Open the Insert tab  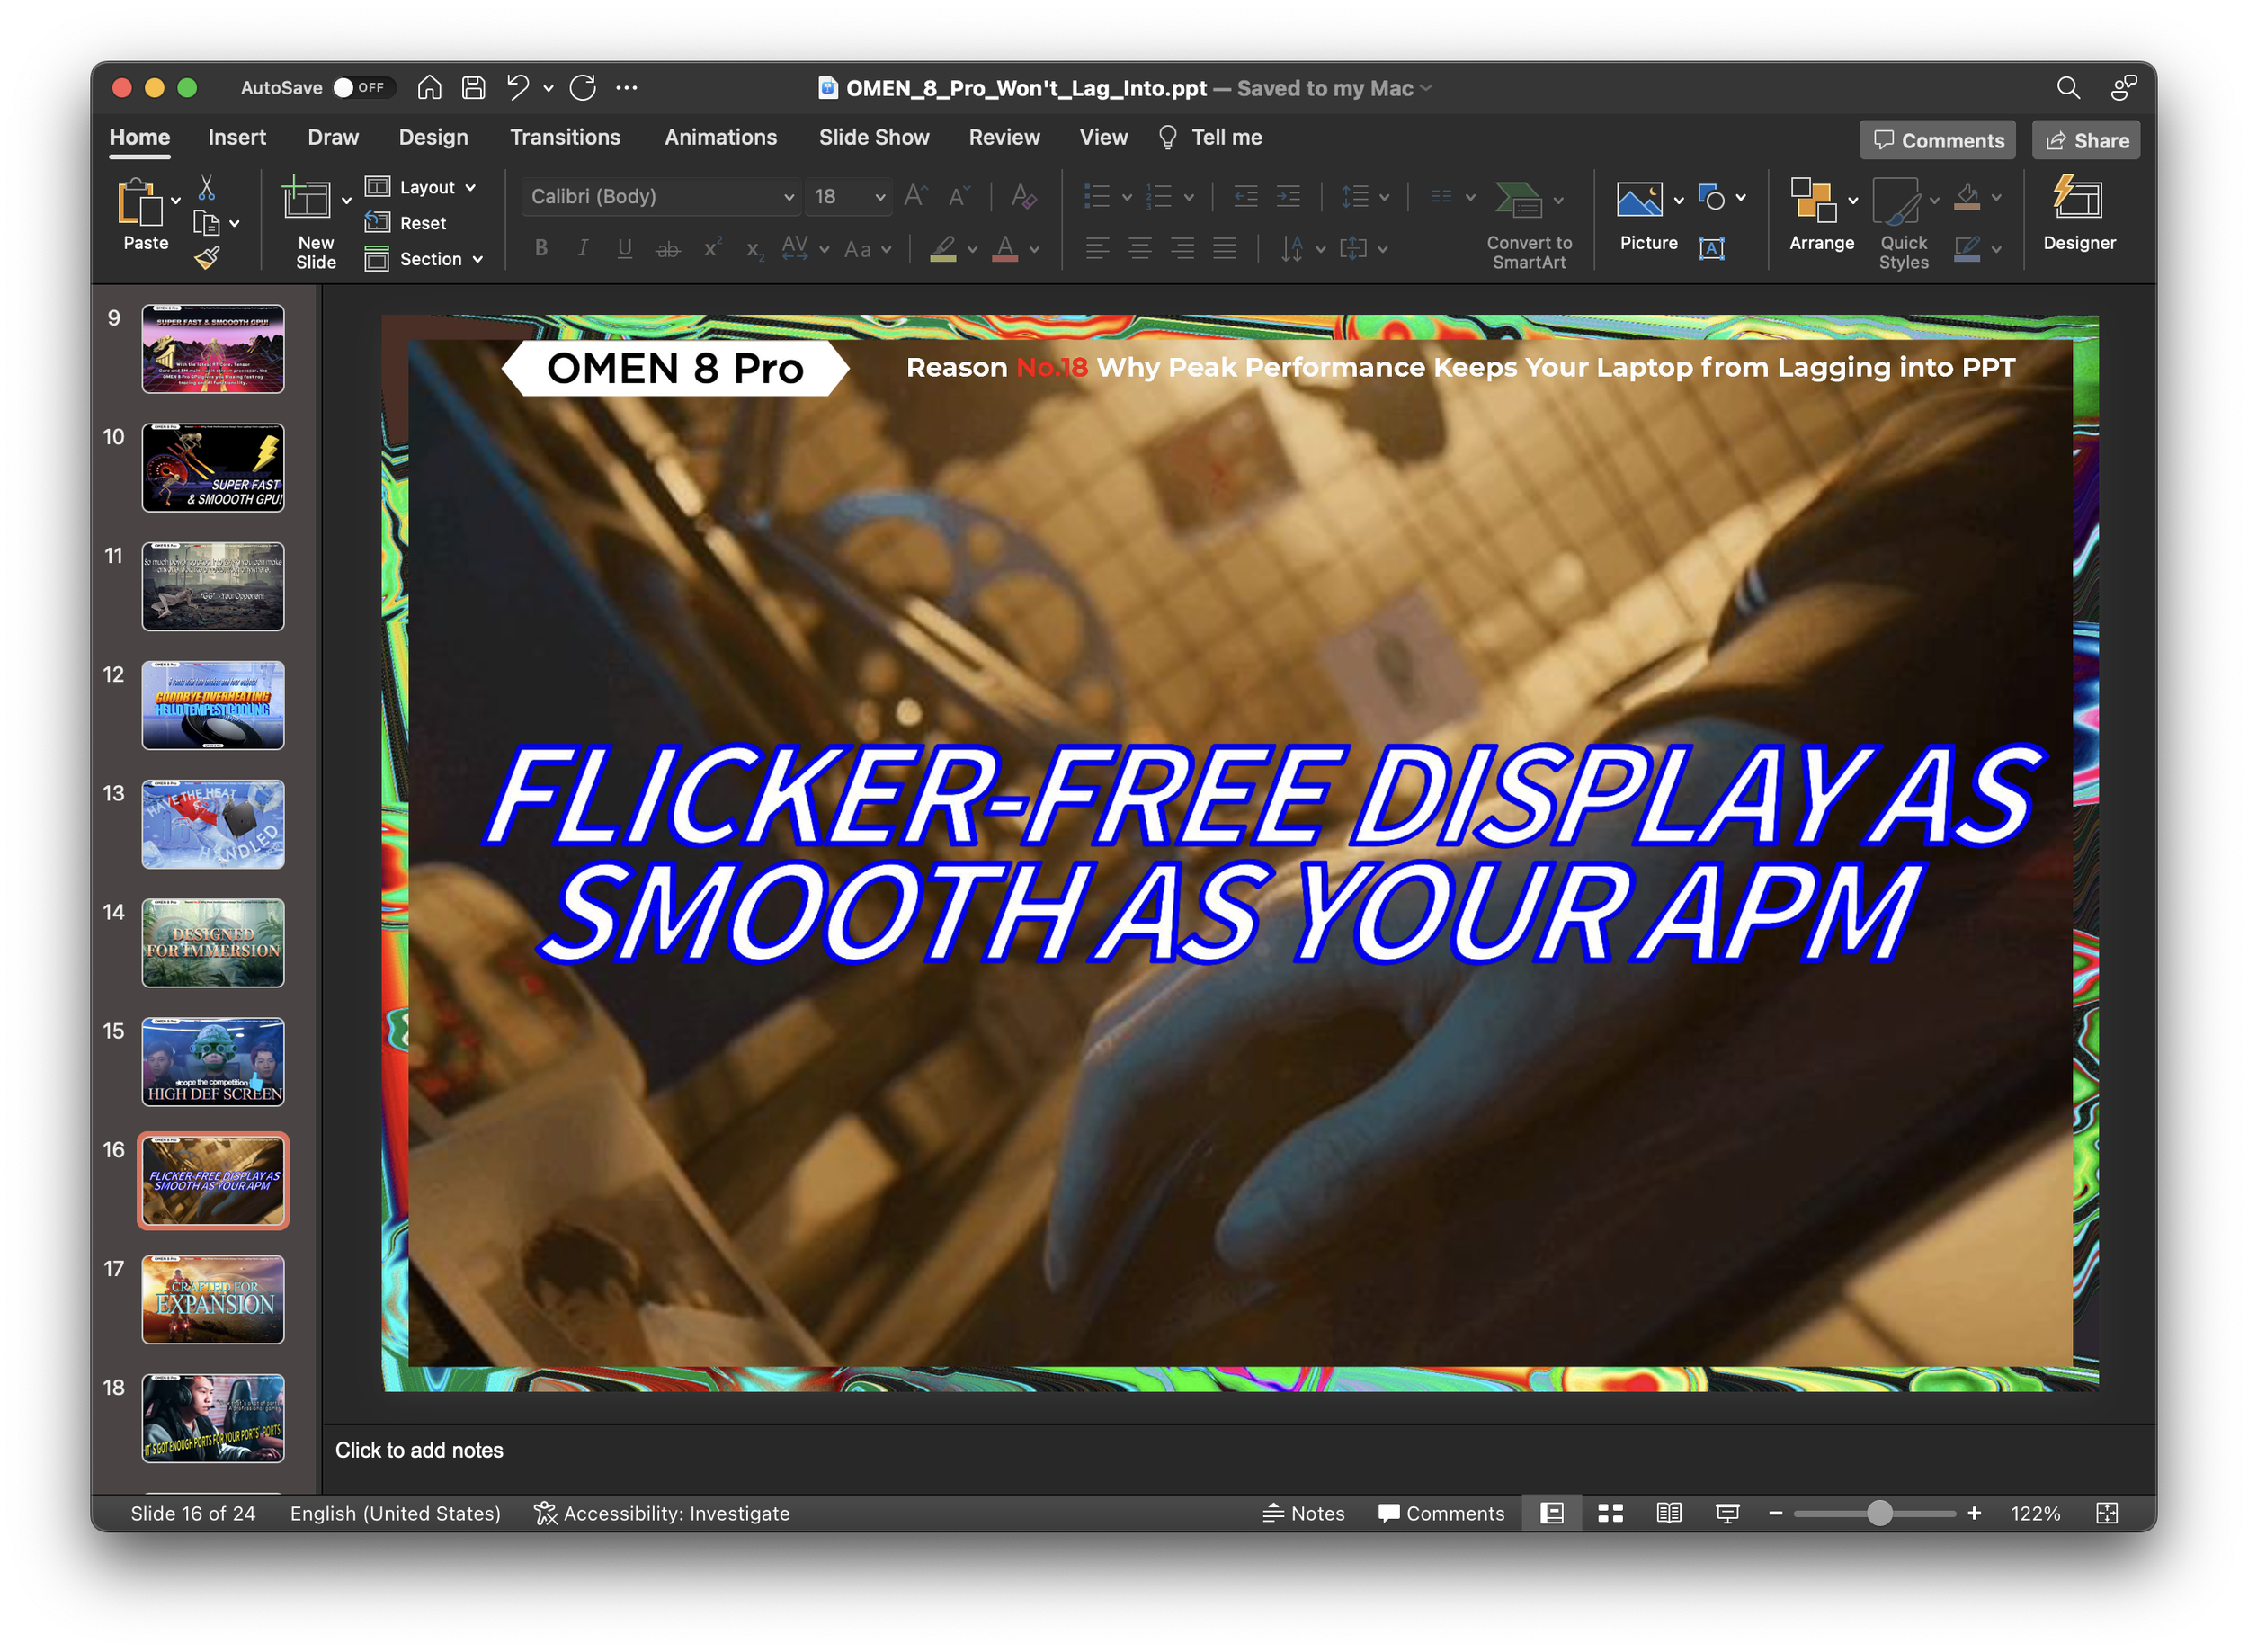237,137
